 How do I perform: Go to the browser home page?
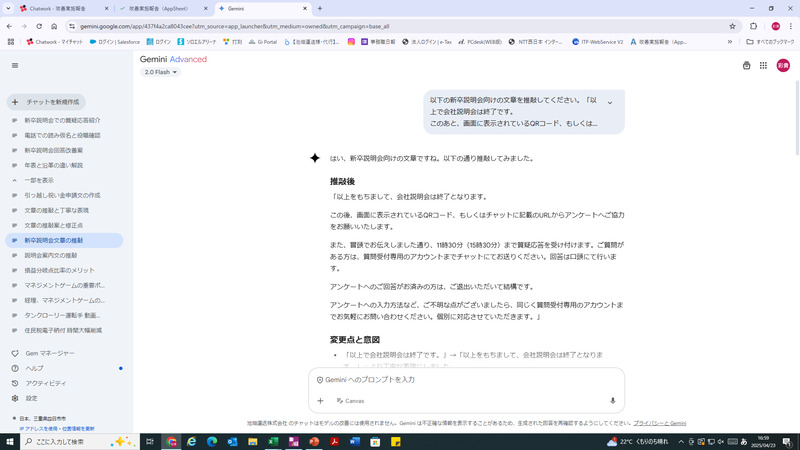coord(54,26)
